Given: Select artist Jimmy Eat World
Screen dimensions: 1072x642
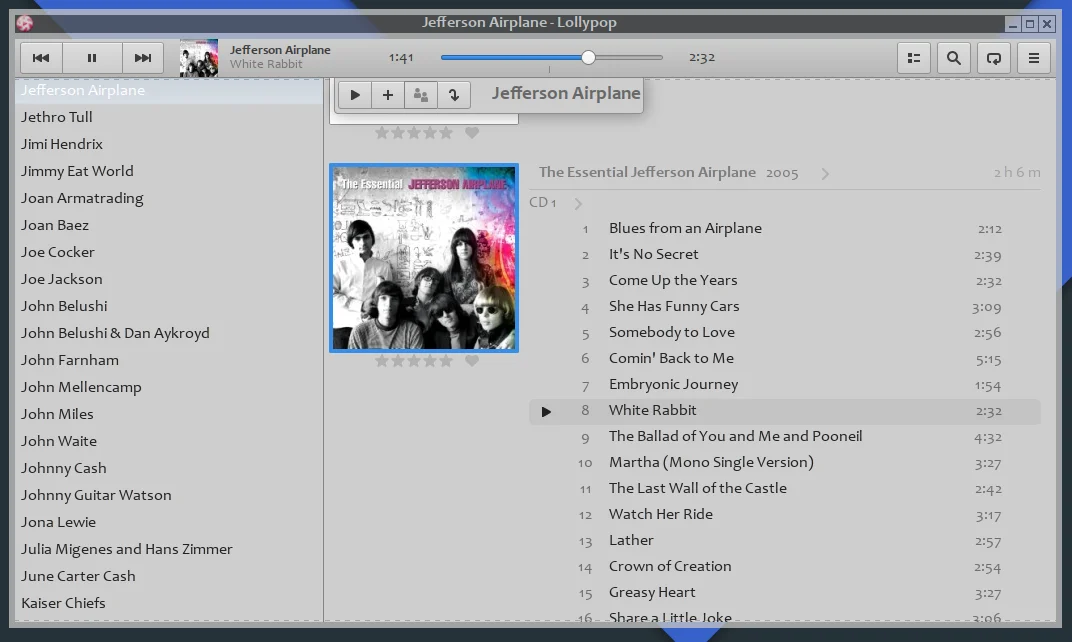Looking at the screenshot, I should (169, 171).
